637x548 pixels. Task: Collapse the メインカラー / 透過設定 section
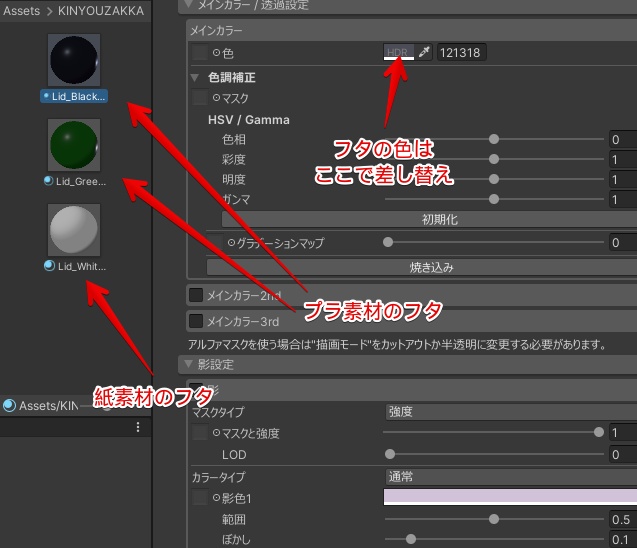(x=188, y=4)
